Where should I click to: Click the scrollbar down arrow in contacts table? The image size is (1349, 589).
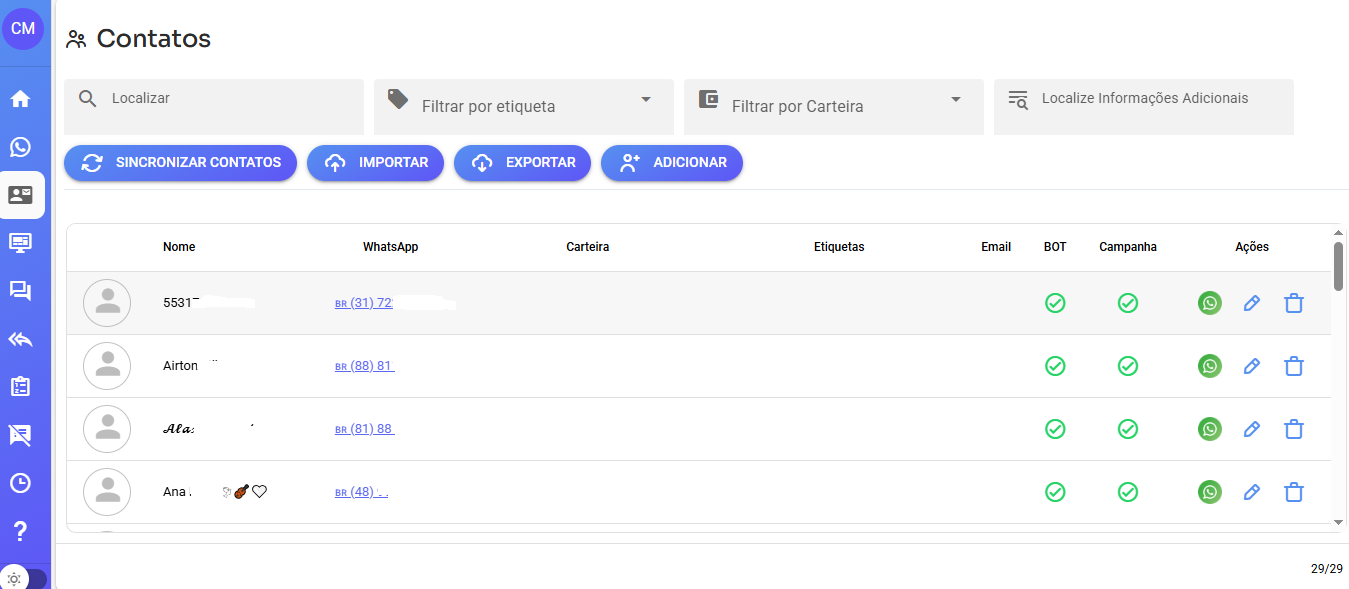pos(1339,522)
